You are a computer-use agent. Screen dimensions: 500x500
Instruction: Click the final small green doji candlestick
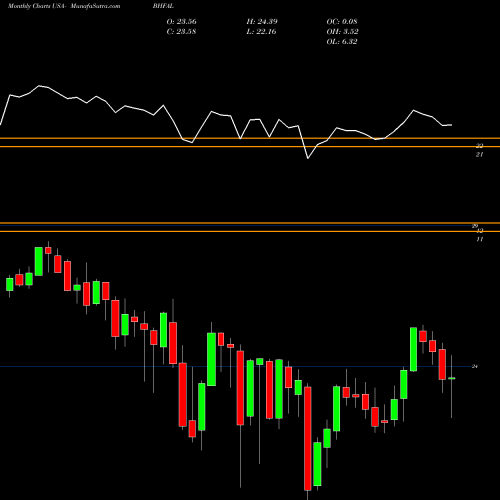(452, 378)
